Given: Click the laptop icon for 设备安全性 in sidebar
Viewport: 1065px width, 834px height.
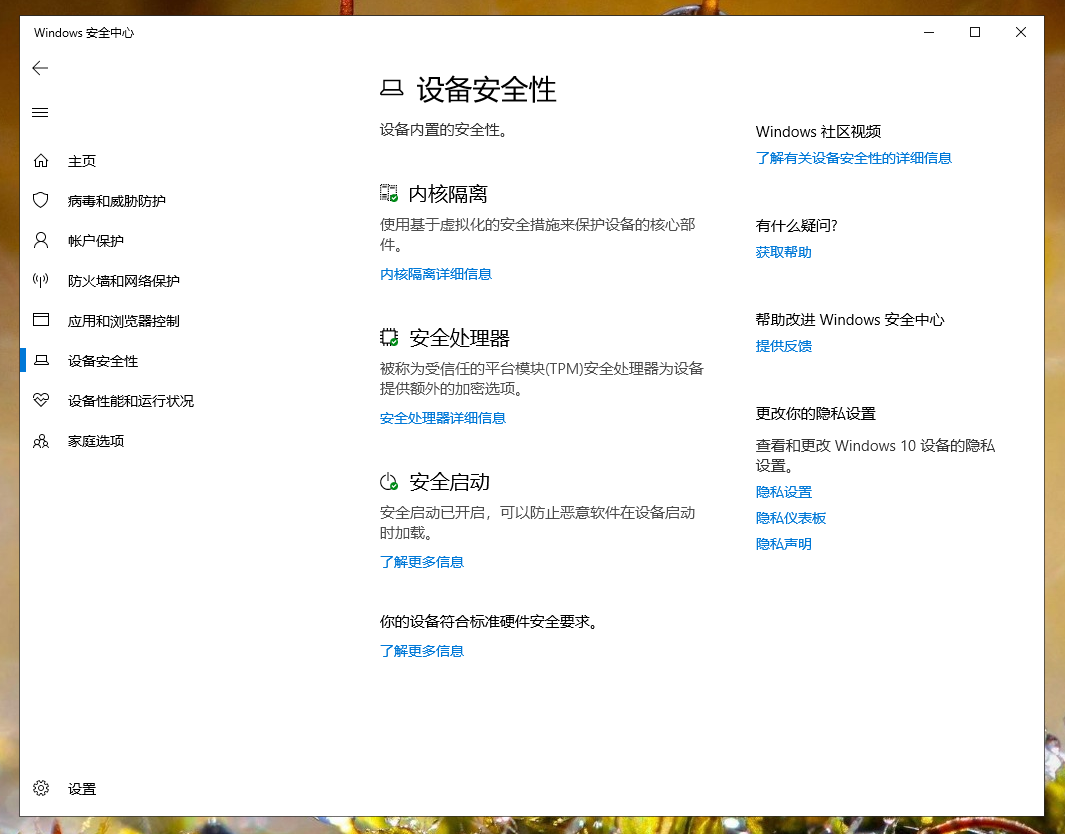Looking at the screenshot, I should [41, 361].
